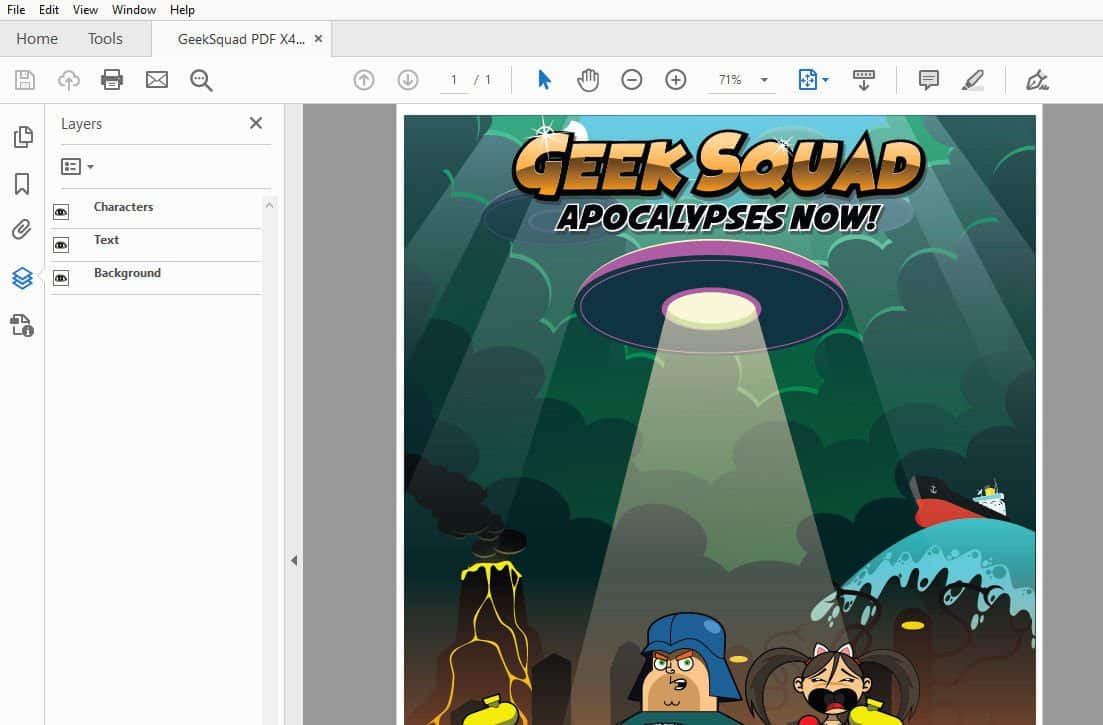Select the Add Comment sticky note icon

point(928,79)
